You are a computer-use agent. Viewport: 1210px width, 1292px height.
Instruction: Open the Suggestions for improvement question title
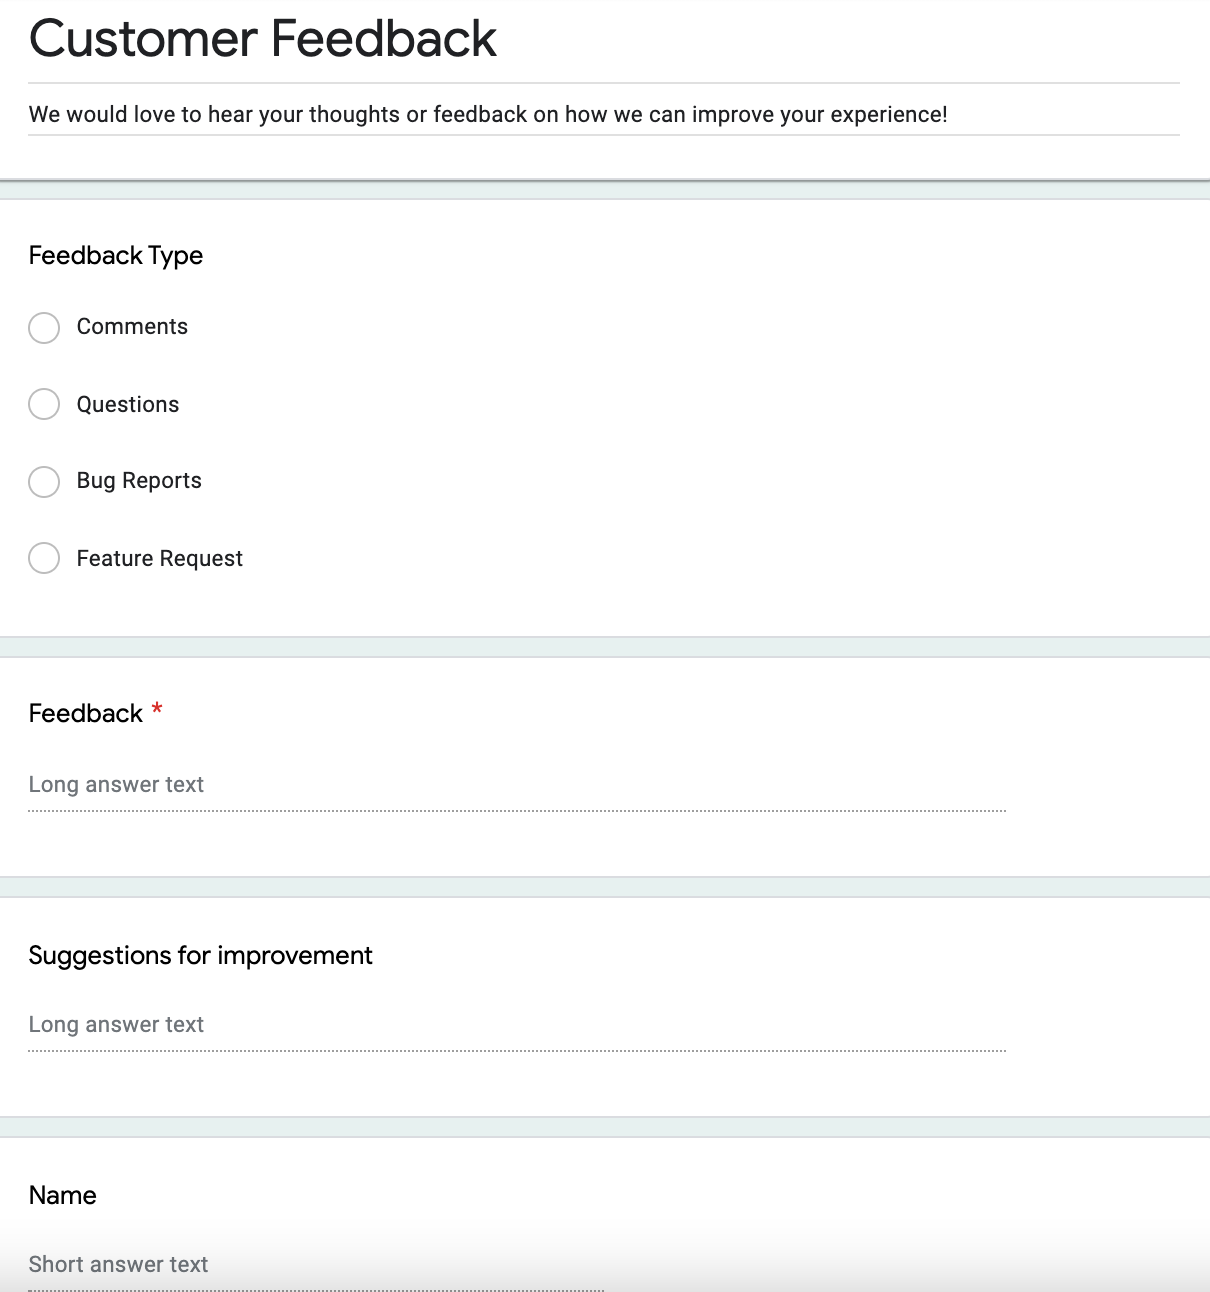pos(201,956)
